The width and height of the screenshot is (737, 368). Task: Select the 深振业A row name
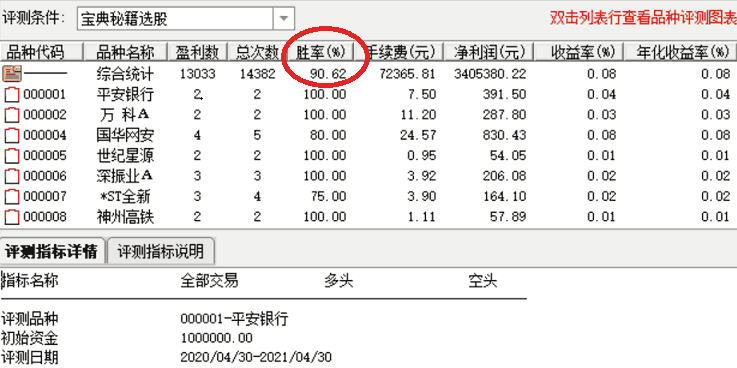click(125, 176)
